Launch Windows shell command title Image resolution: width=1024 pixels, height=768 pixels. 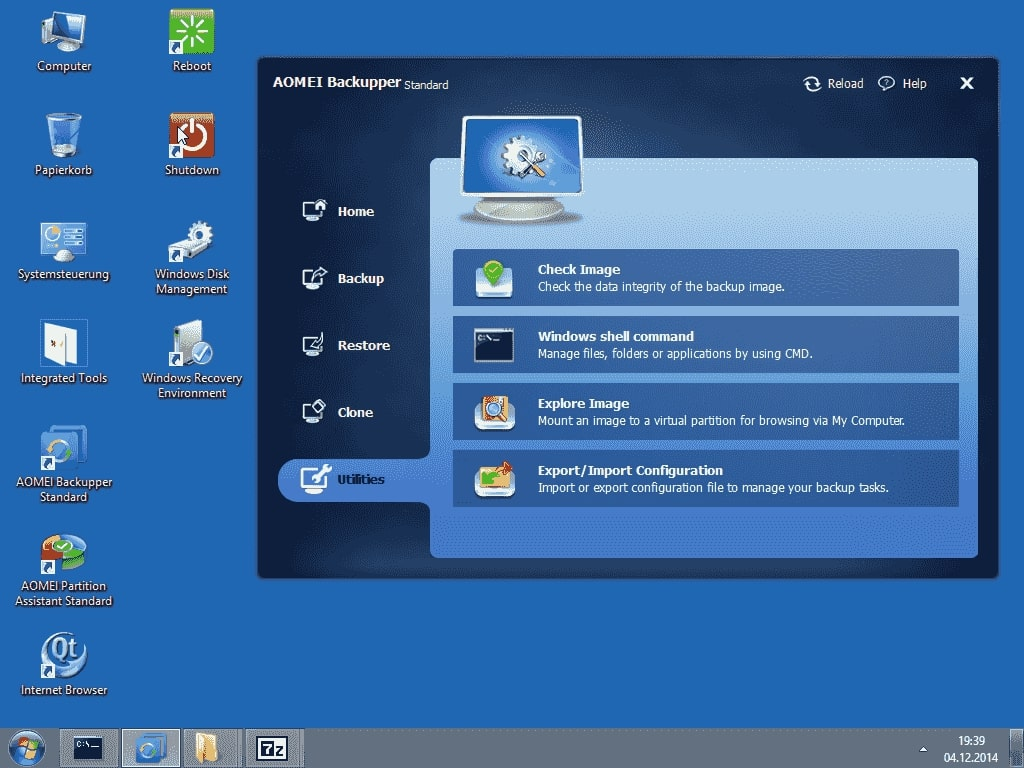(x=616, y=336)
